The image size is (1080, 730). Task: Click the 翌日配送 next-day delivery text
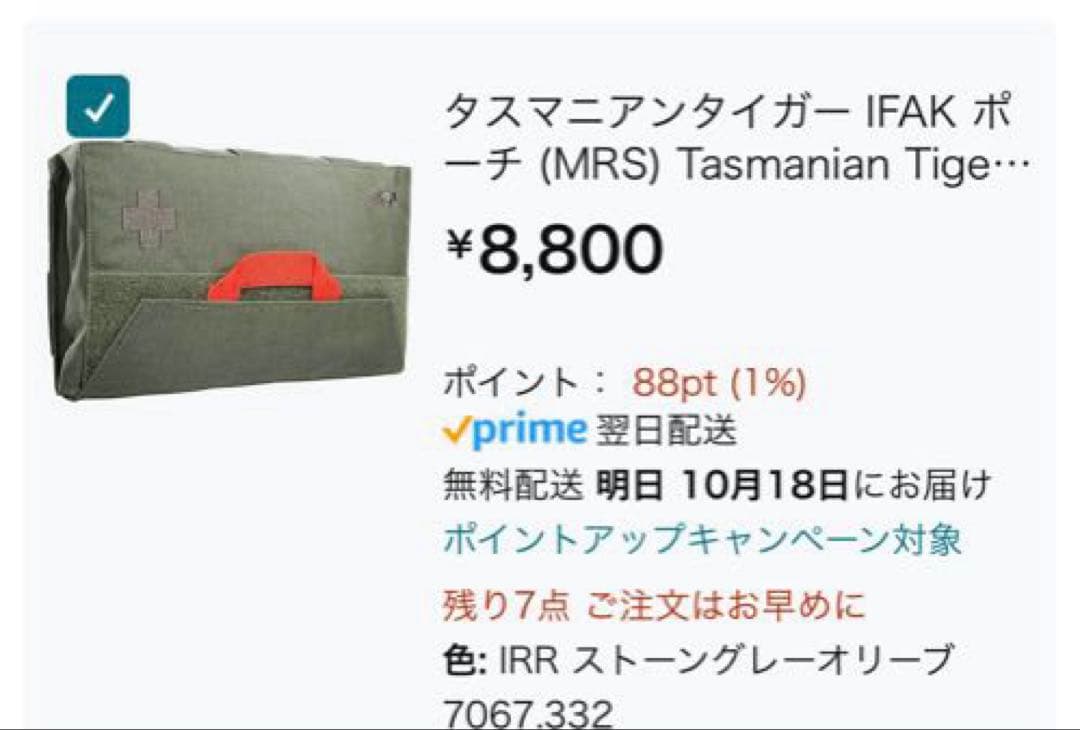665,432
